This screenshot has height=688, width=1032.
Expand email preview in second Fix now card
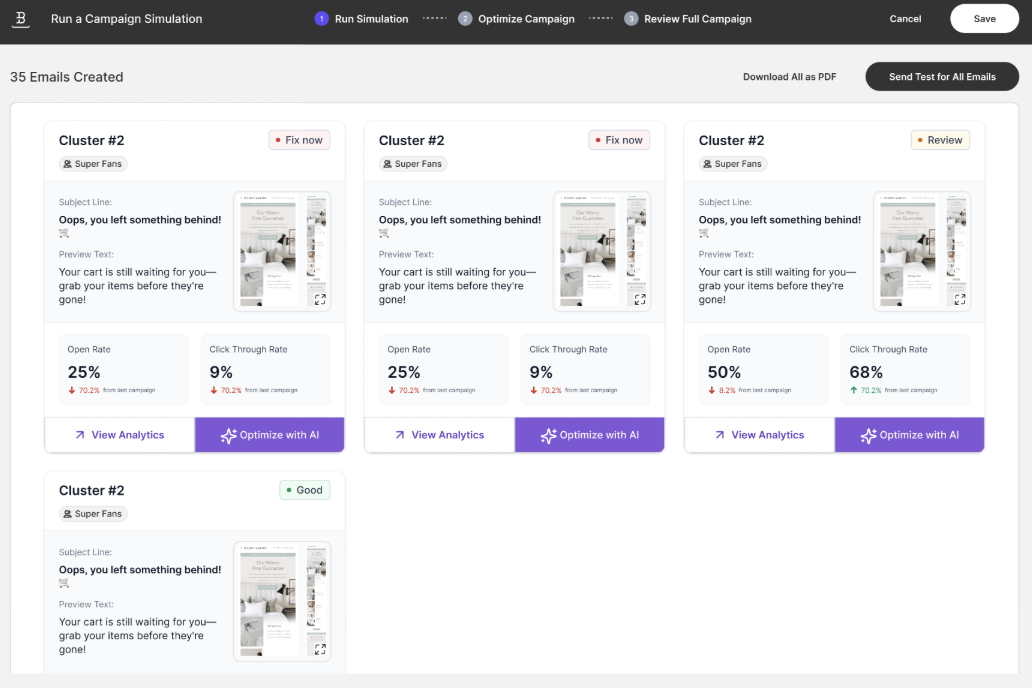tap(640, 300)
